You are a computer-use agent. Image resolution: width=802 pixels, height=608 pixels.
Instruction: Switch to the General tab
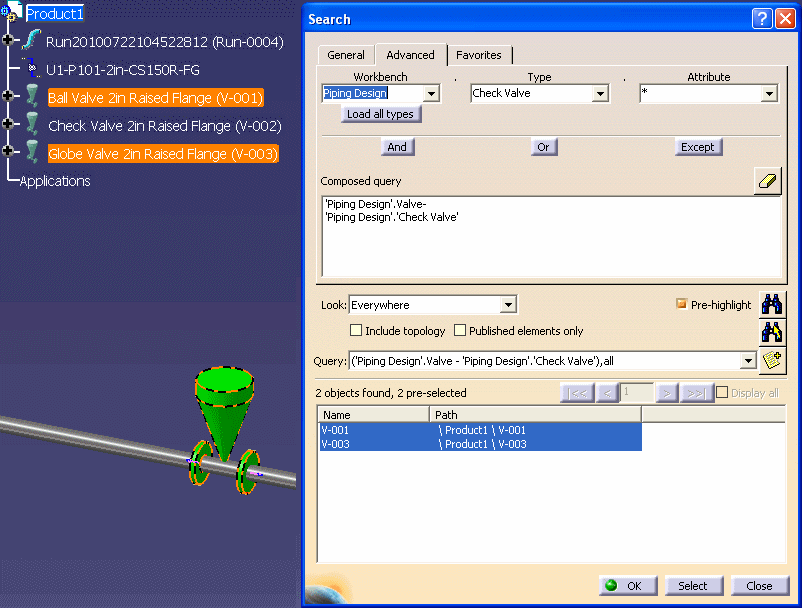tap(346, 55)
